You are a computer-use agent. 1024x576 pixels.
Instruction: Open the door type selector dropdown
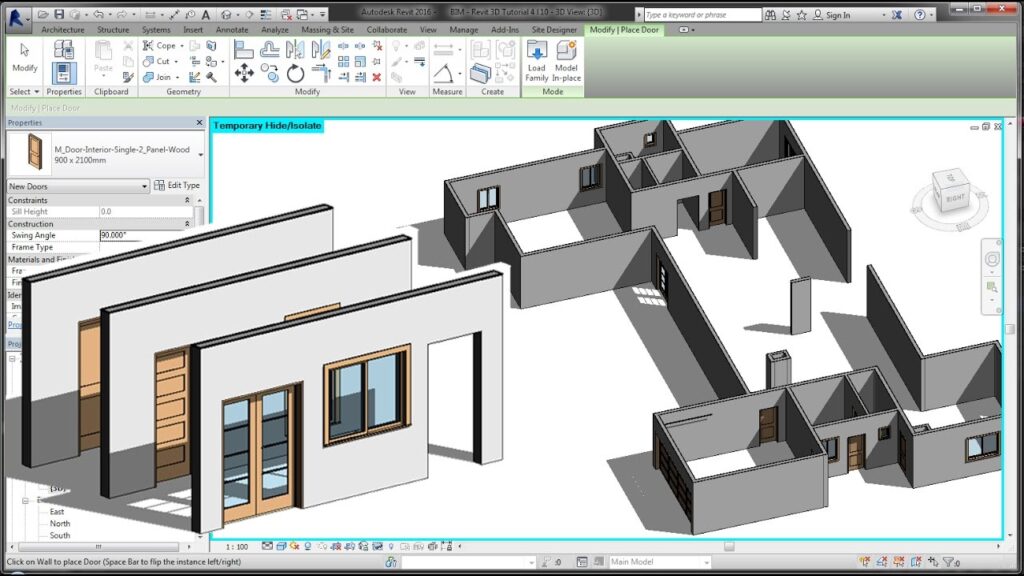tap(200, 155)
